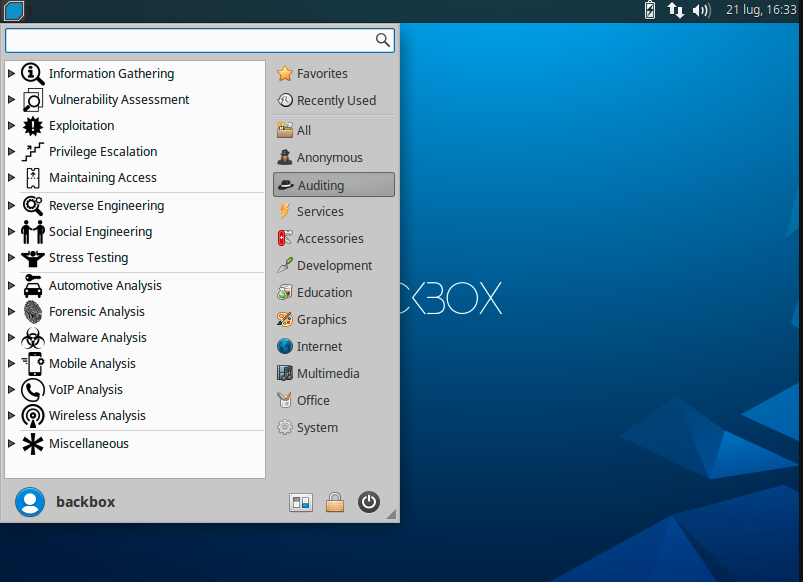Expand the Maintaining Access arrow

11,178
